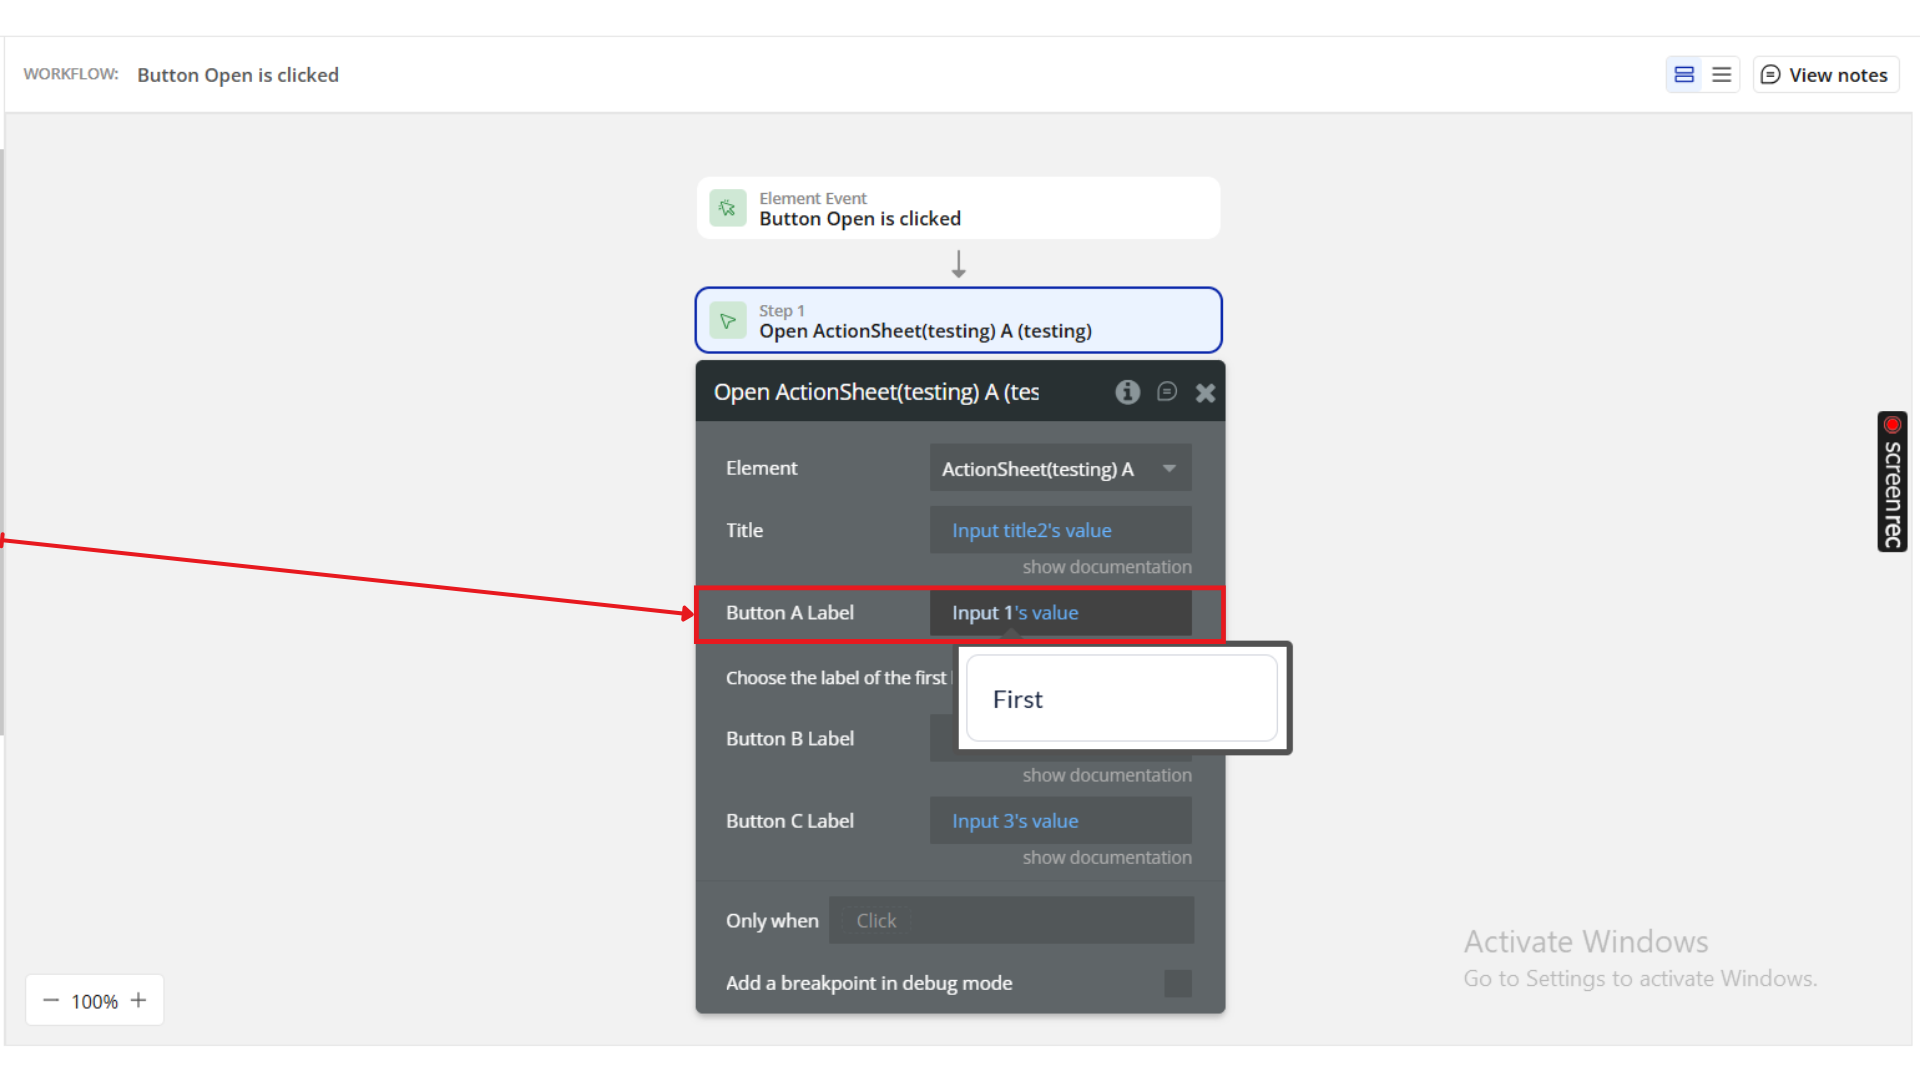1920x1080 pixels.
Task: Select the card layout view icon
Action: click(x=1684, y=75)
